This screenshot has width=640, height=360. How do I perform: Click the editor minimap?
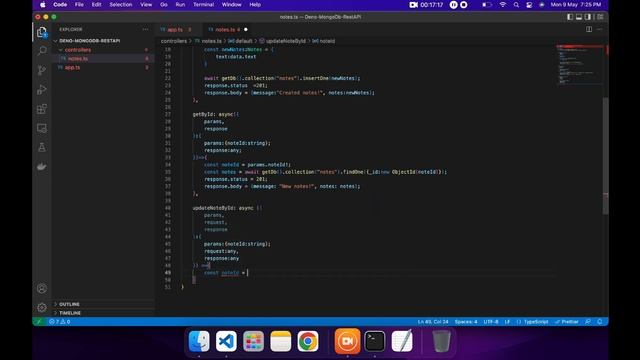[579, 64]
